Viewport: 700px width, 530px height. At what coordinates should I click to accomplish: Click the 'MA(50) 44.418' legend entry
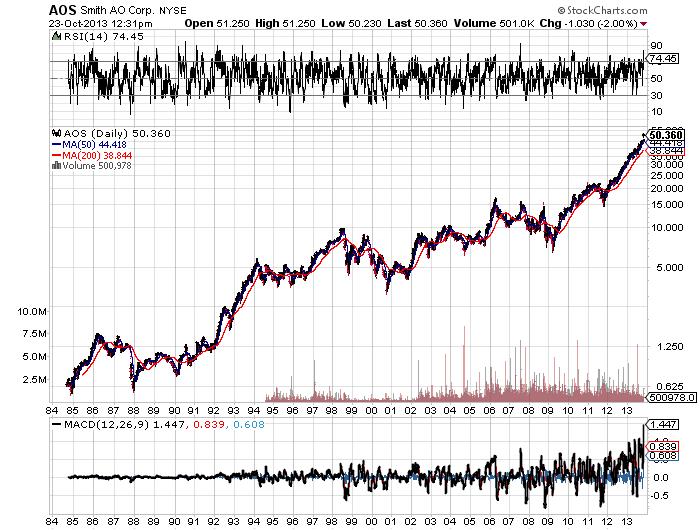coord(94,144)
